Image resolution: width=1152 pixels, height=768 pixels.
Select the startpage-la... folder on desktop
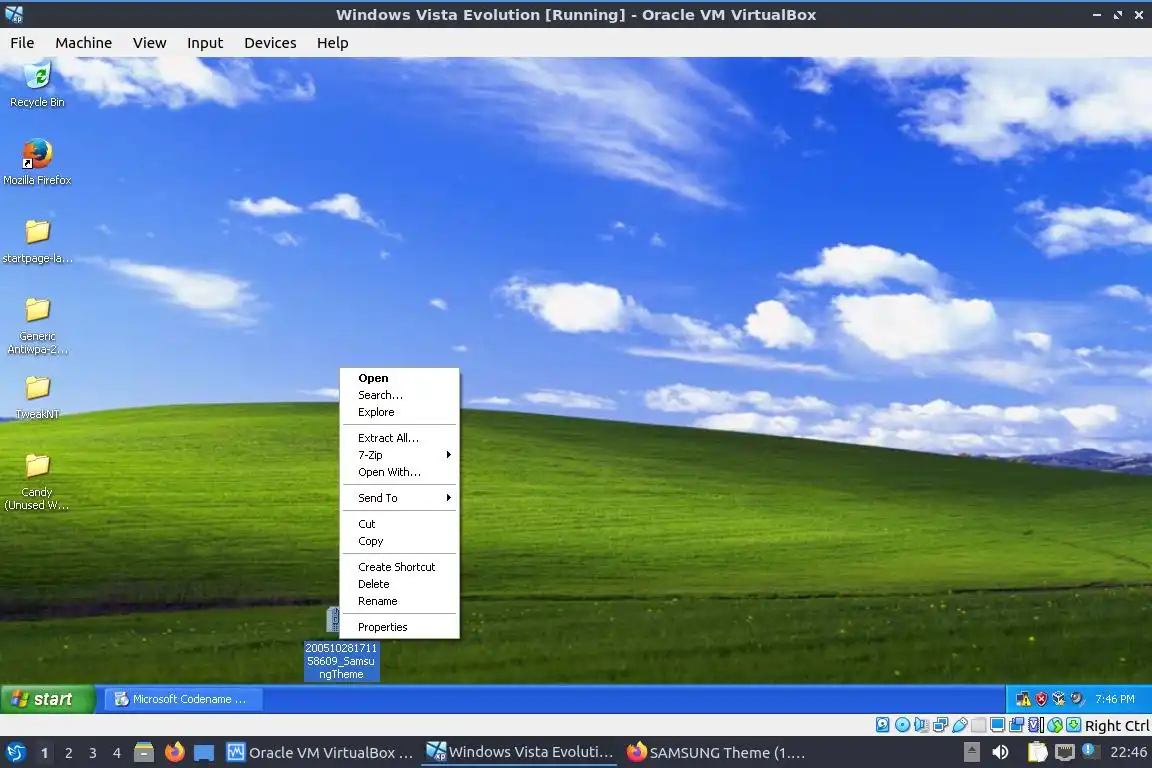click(x=37, y=241)
